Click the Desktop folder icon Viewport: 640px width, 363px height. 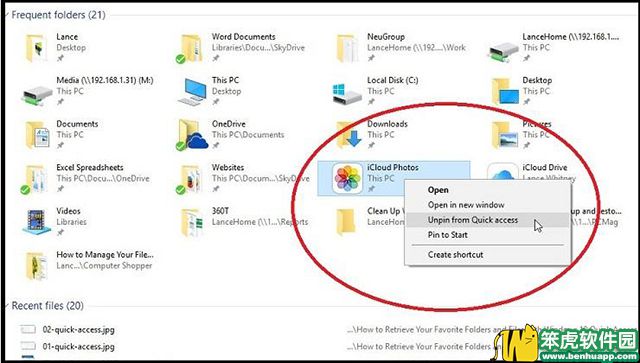pos(505,92)
